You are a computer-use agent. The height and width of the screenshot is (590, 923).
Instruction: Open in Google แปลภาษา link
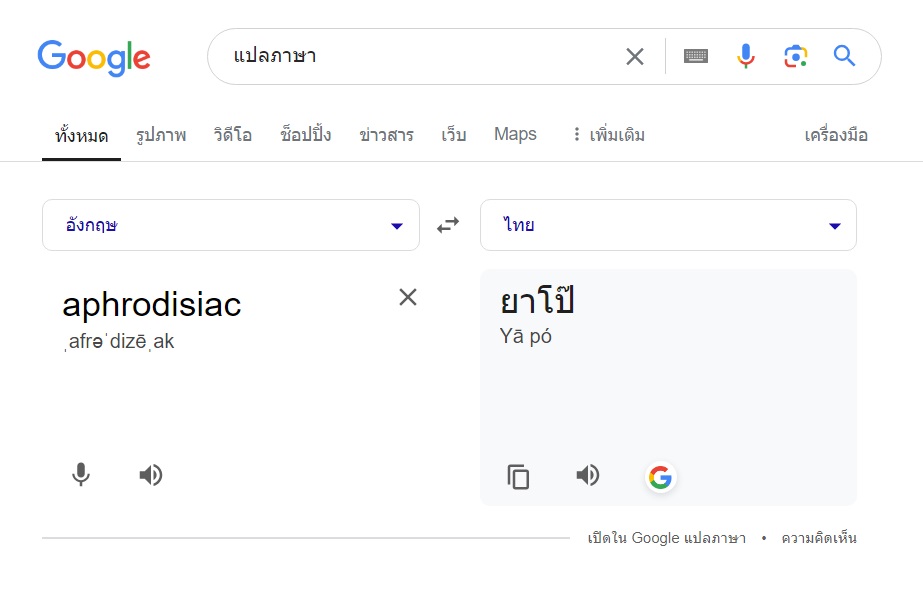pos(666,538)
